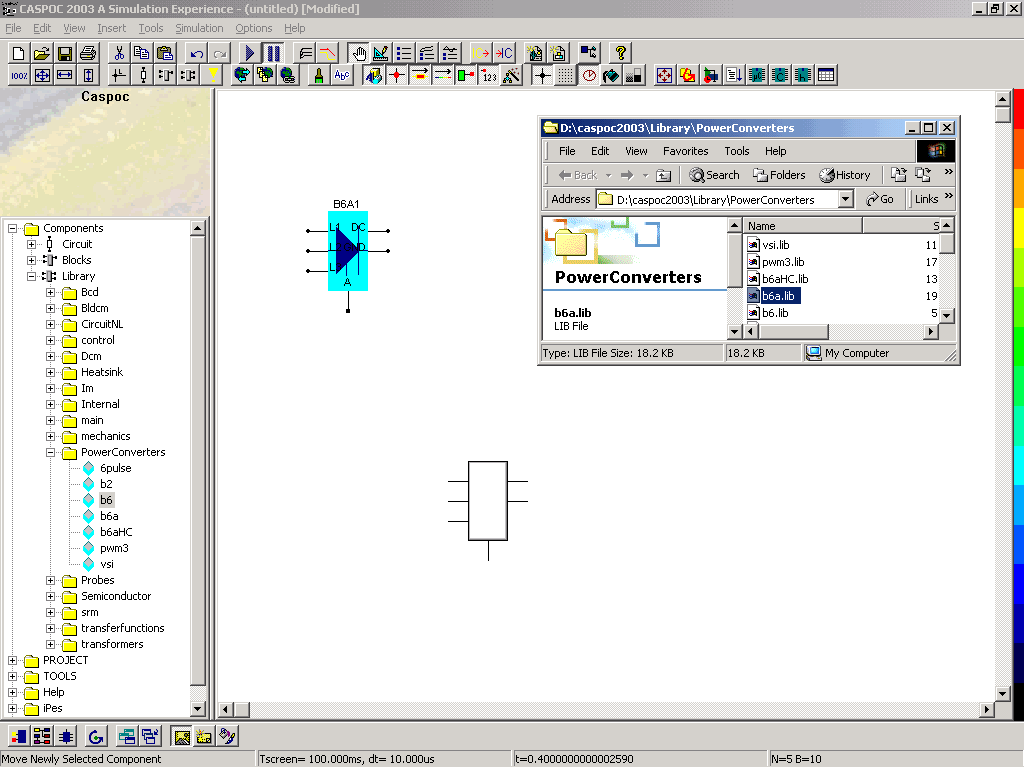Click the Copy toolbar icon
This screenshot has height=768, width=1024.
pos(142,53)
